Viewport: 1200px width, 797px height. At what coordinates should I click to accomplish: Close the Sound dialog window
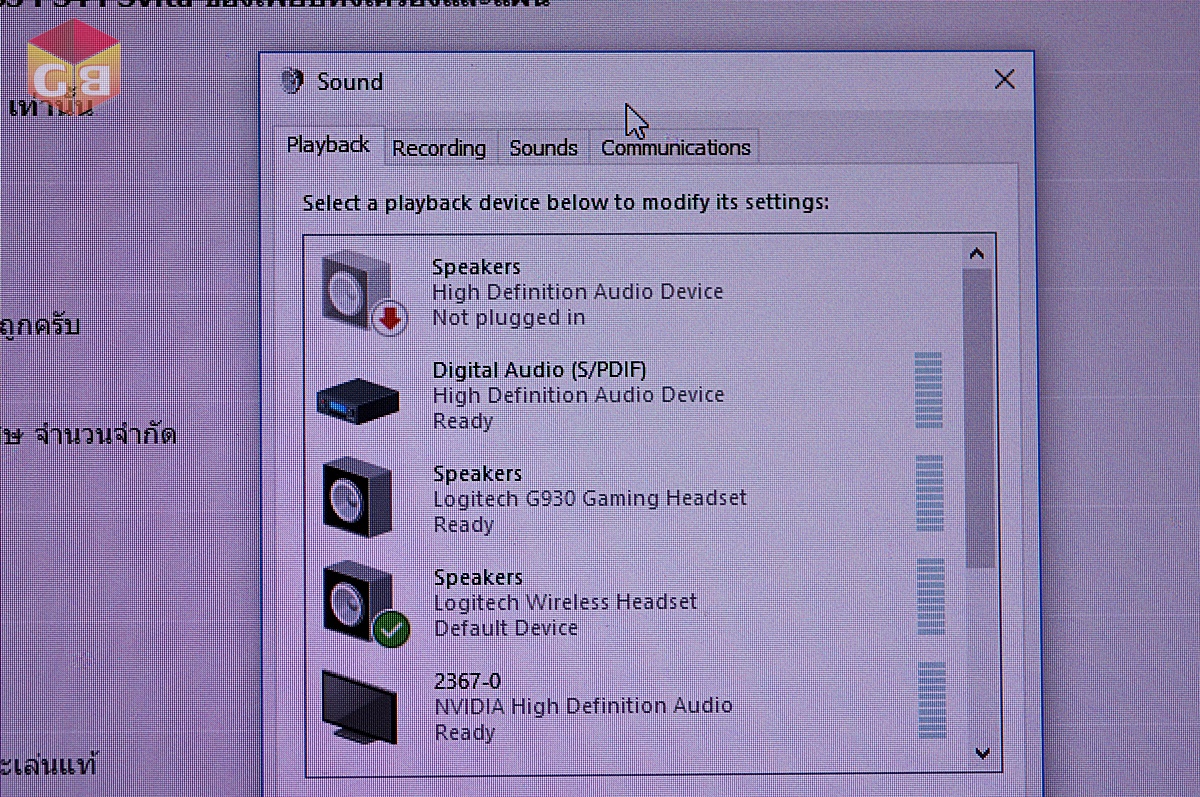point(1004,79)
